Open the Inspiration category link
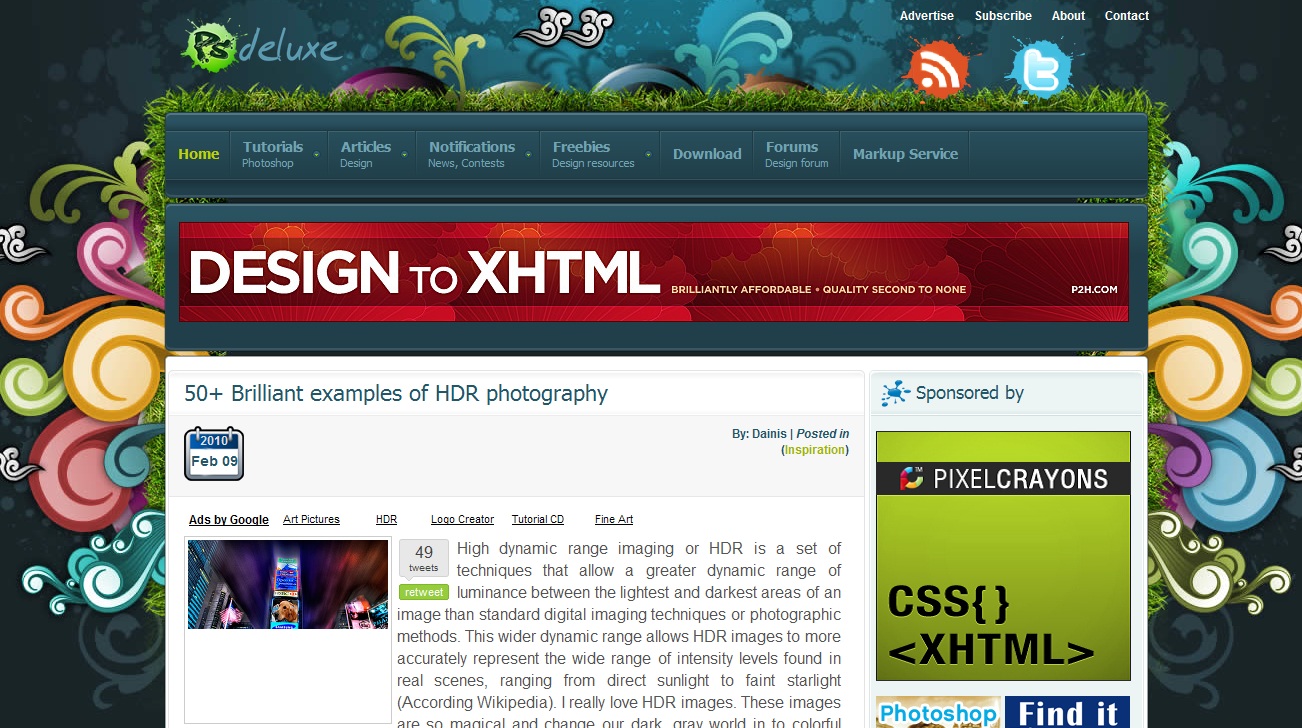This screenshot has width=1302, height=728. (815, 450)
